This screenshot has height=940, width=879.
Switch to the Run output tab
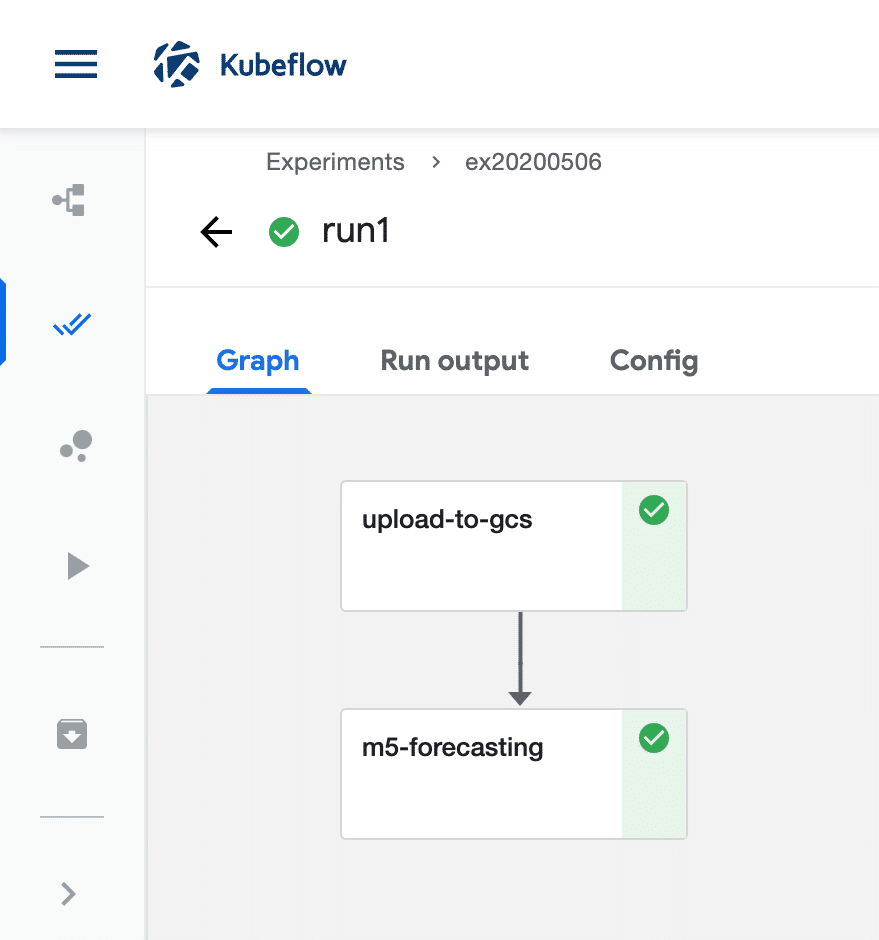point(455,361)
